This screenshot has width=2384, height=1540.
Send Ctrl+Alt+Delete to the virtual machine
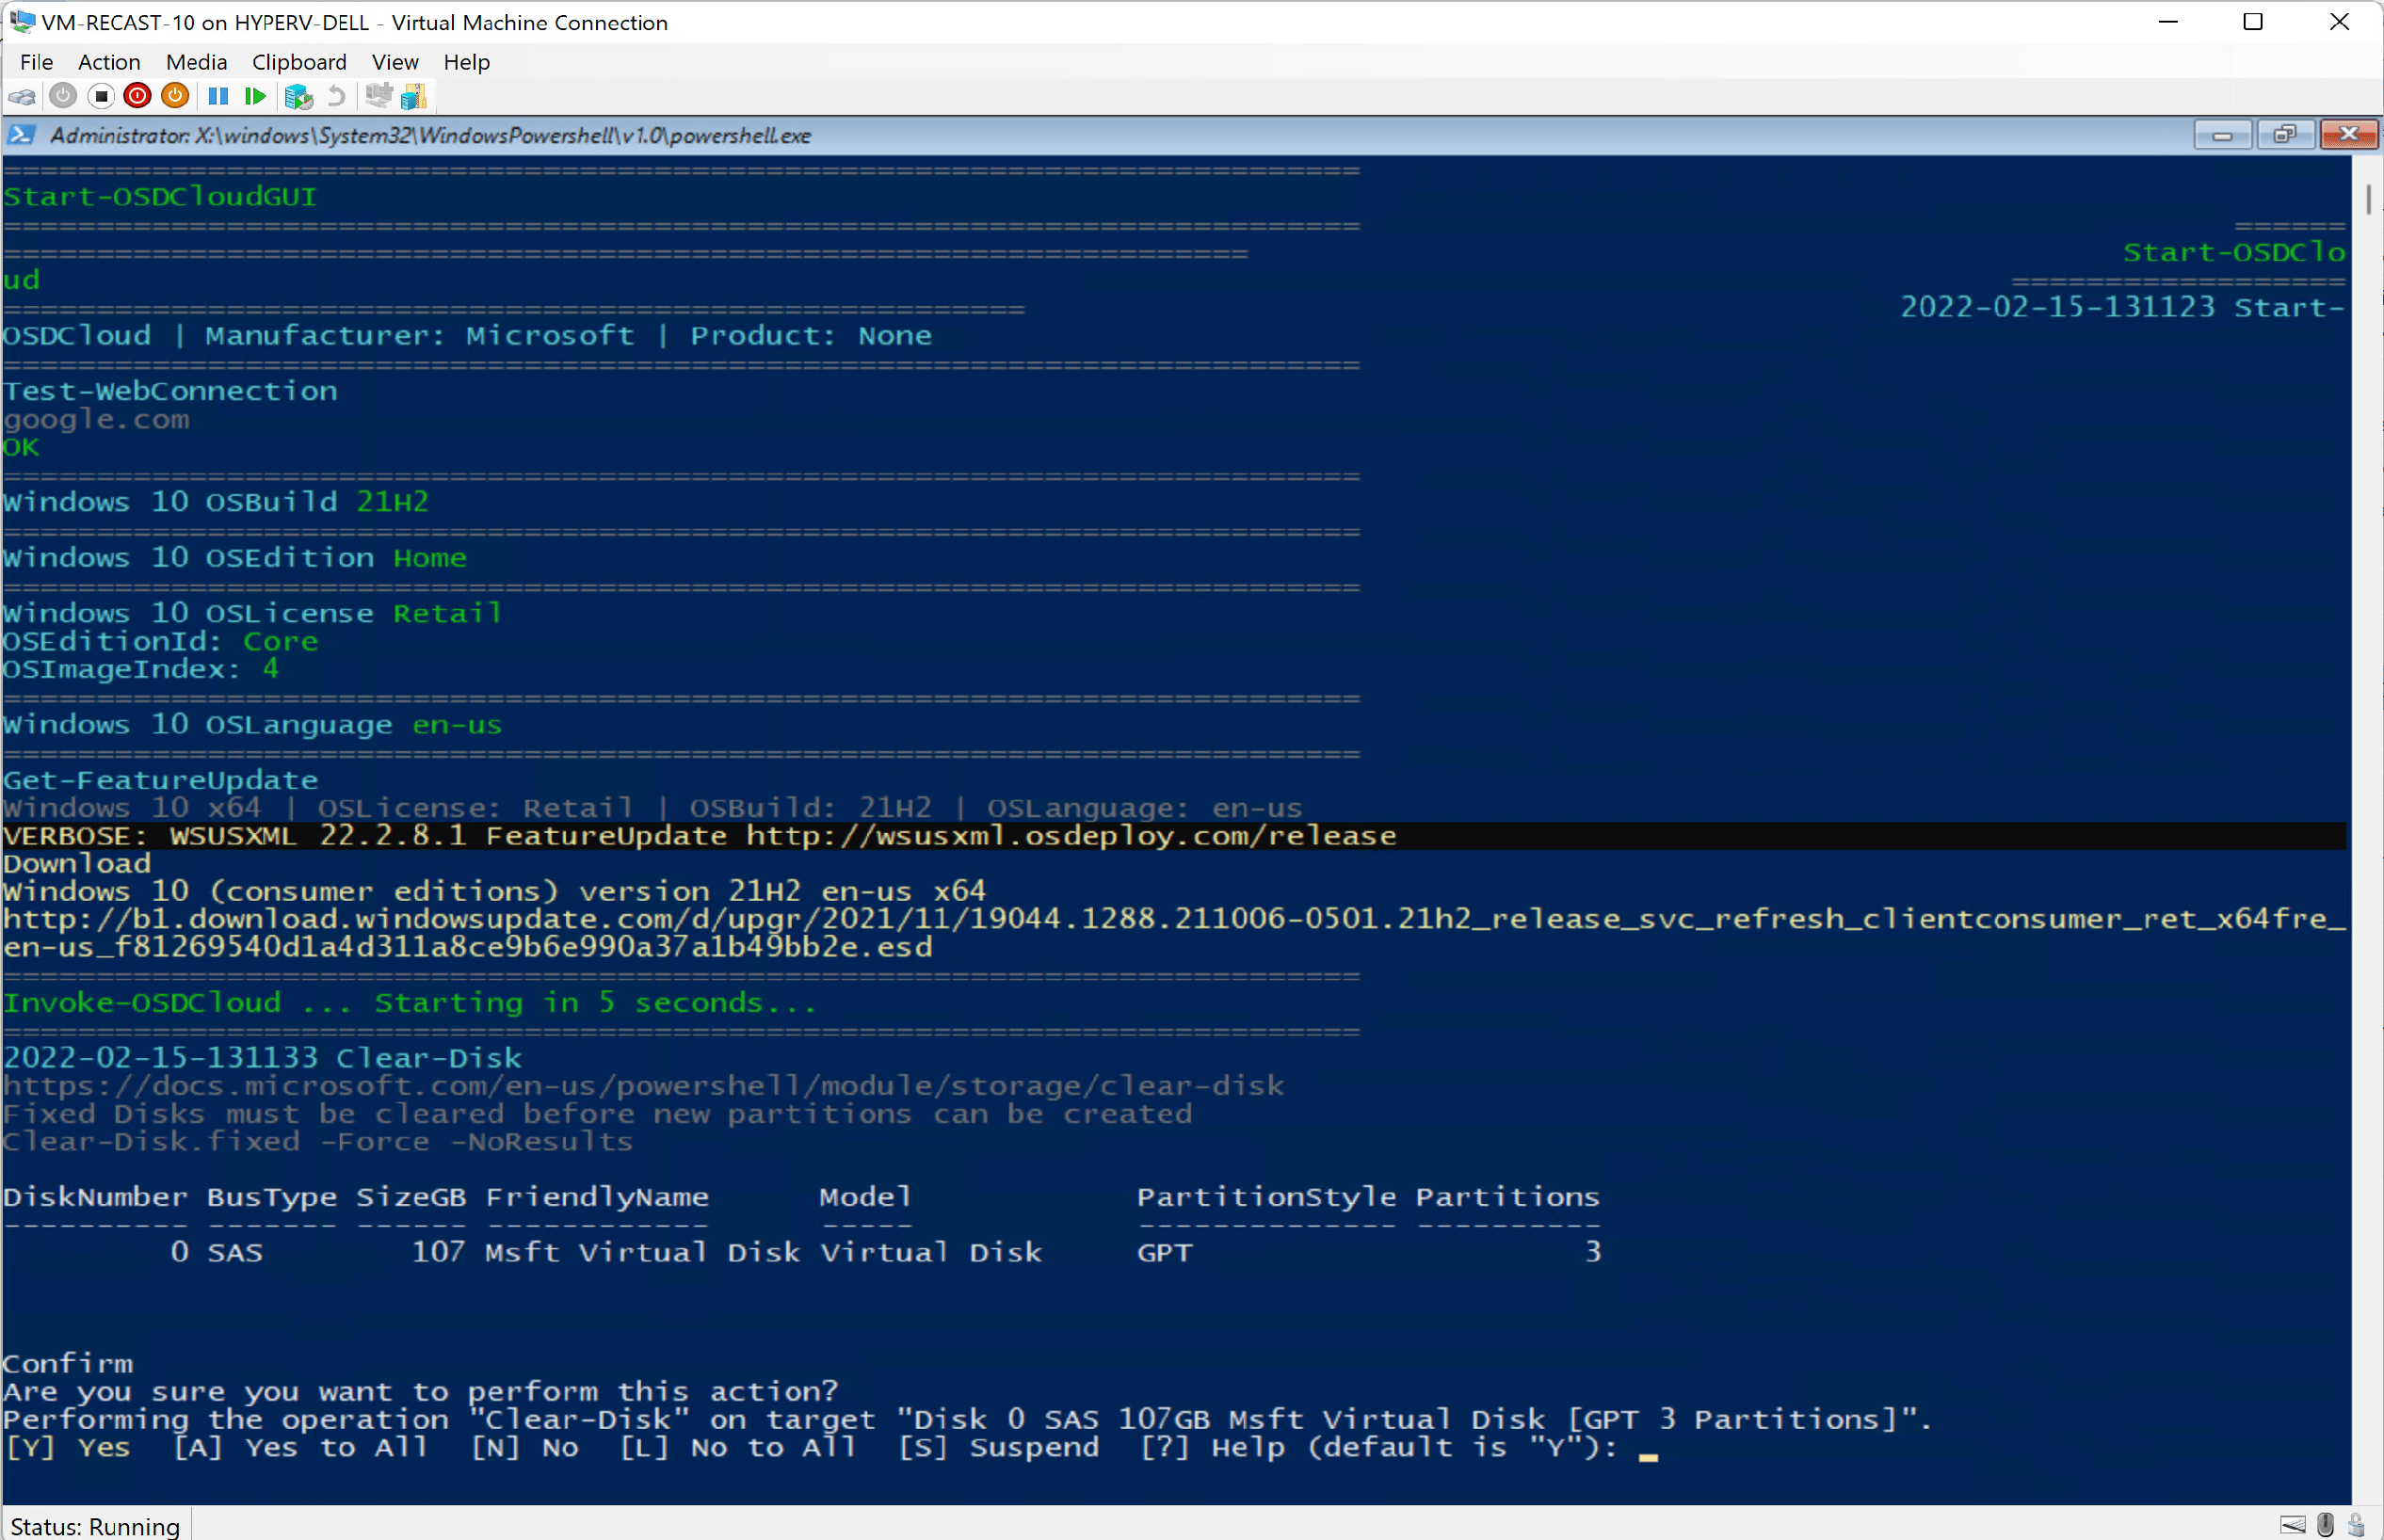pos(22,96)
